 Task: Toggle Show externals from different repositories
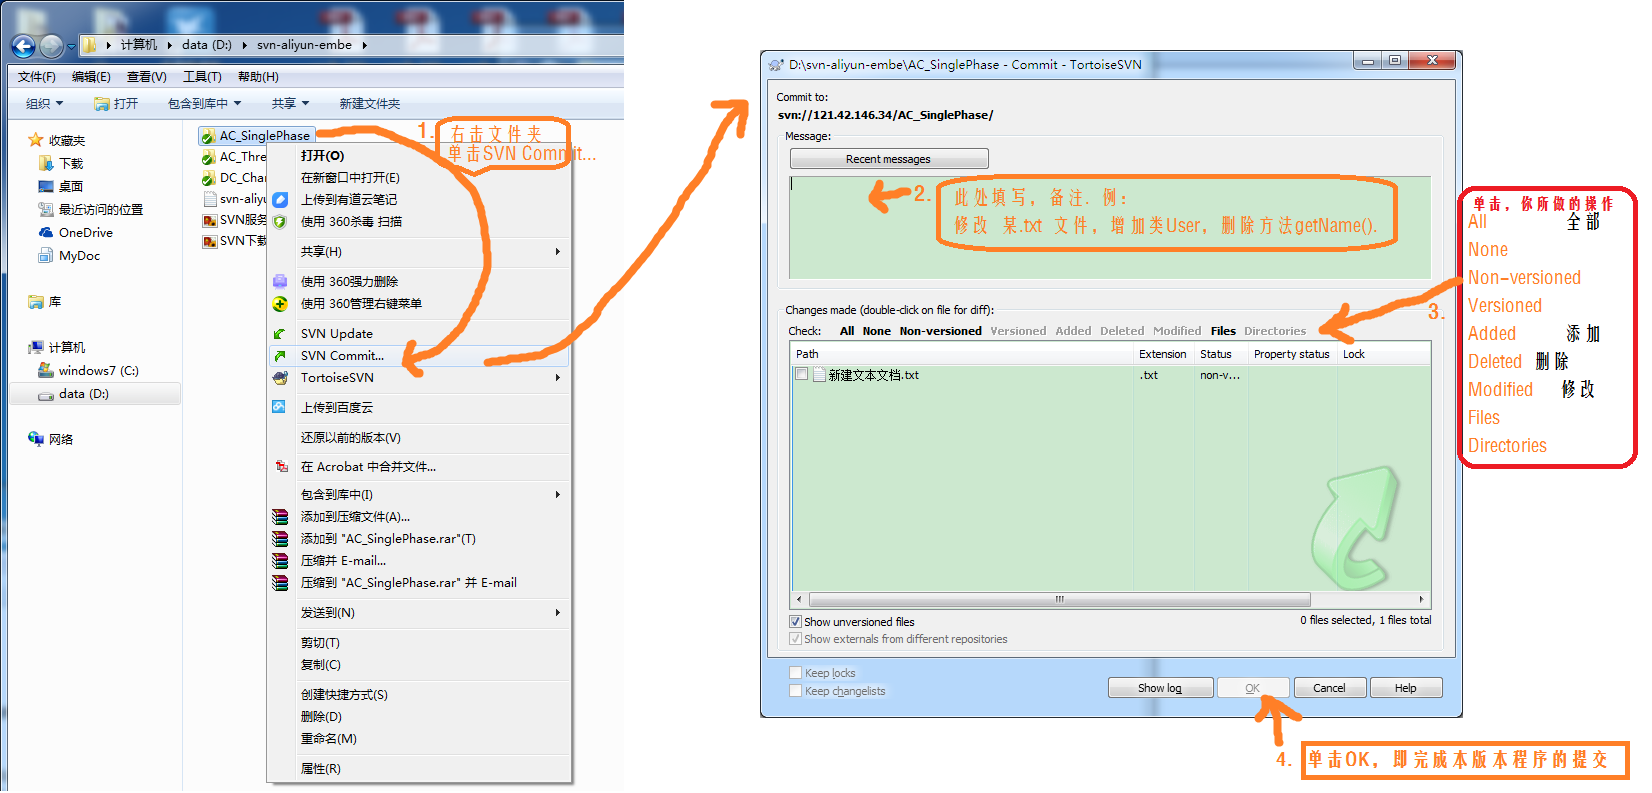(x=795, y=638)
